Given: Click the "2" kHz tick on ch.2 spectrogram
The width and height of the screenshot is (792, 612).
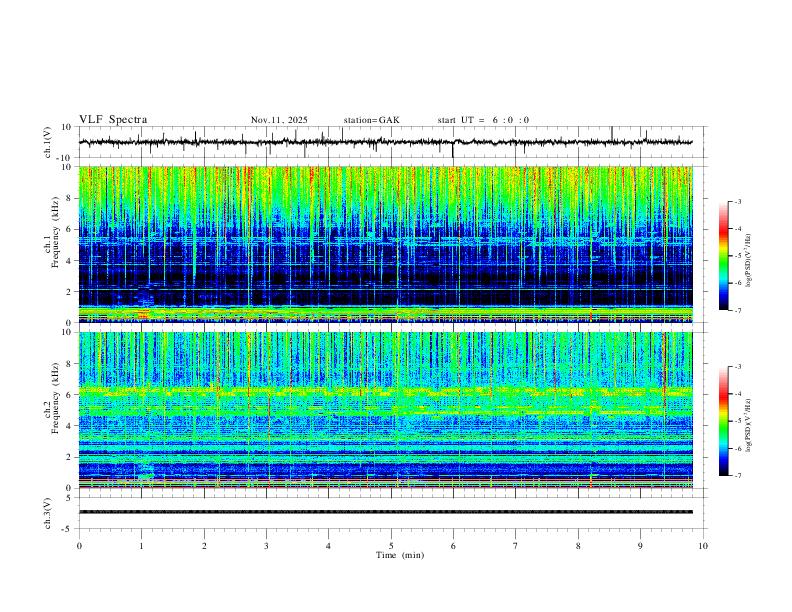Looking at the screenshot, I should (x=70, y=457).
